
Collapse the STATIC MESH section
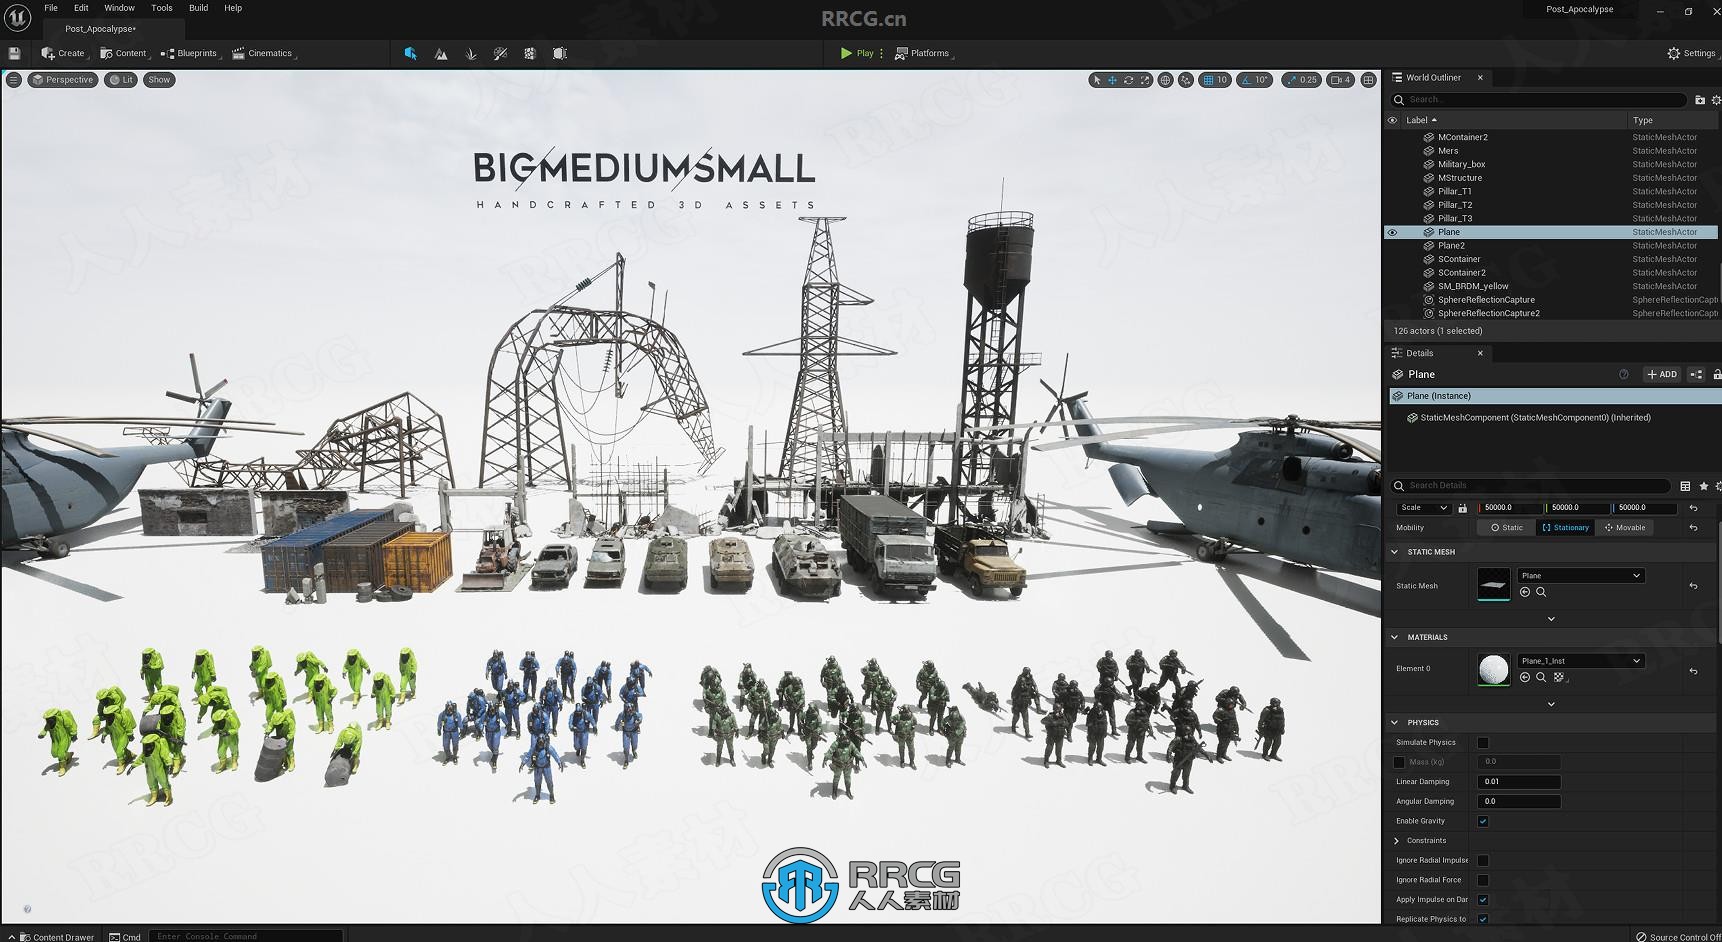(x=1395, y=552)
